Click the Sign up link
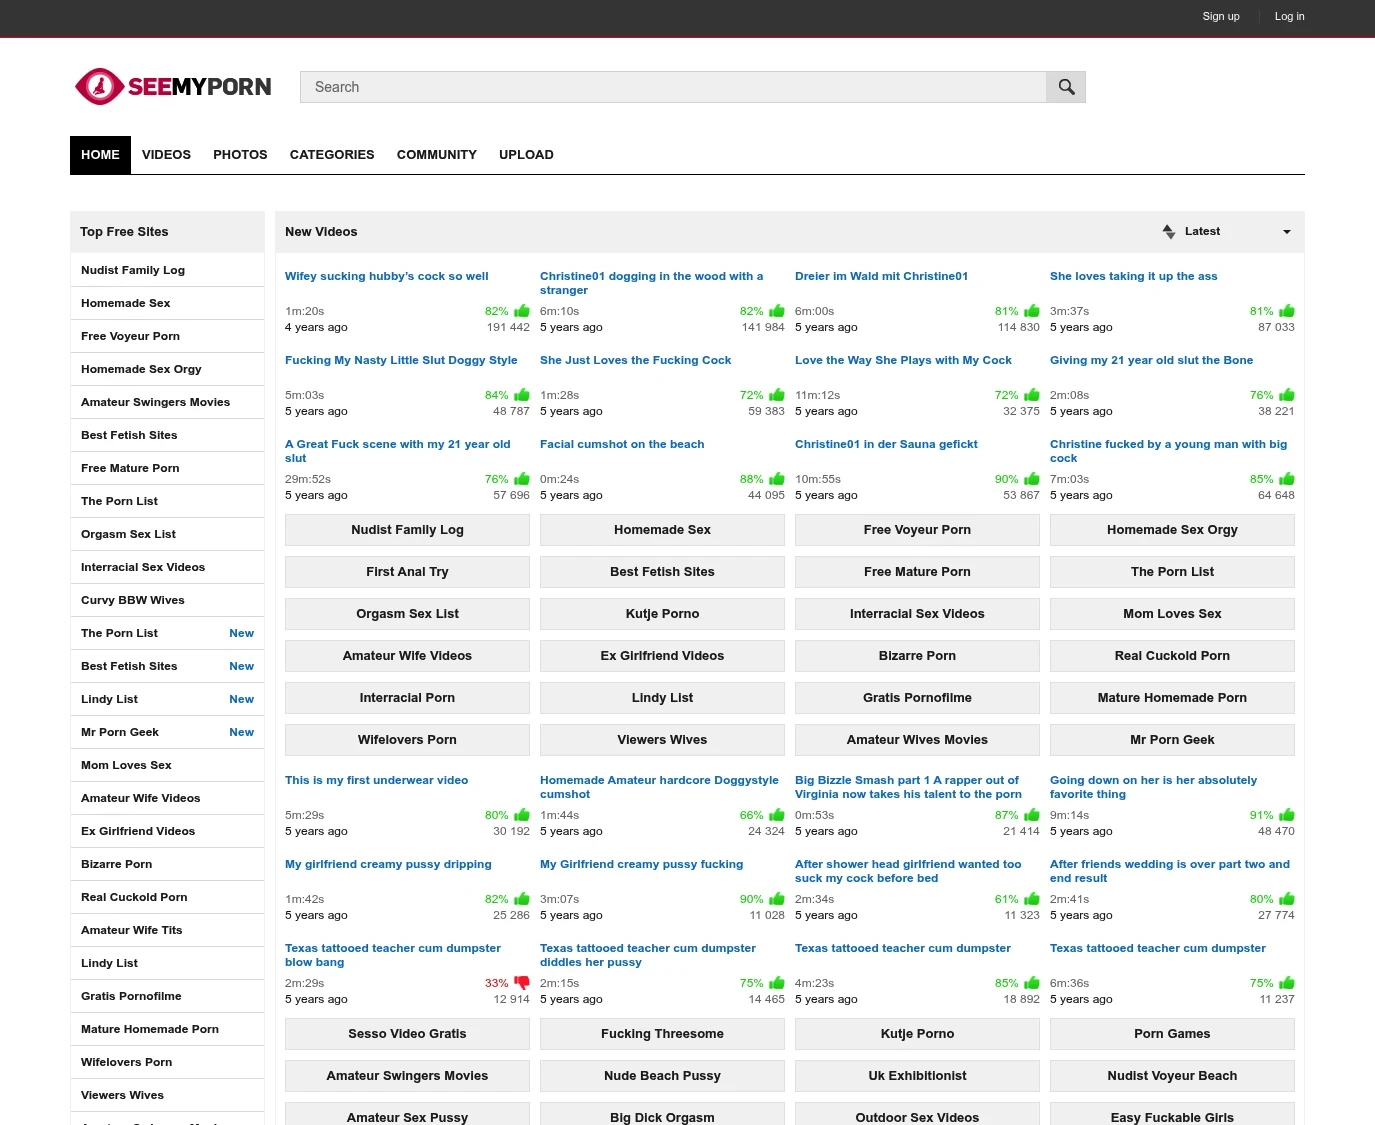This screenshot has width=1375, height=1125. pyautogui.click(x=1221, y=16)
